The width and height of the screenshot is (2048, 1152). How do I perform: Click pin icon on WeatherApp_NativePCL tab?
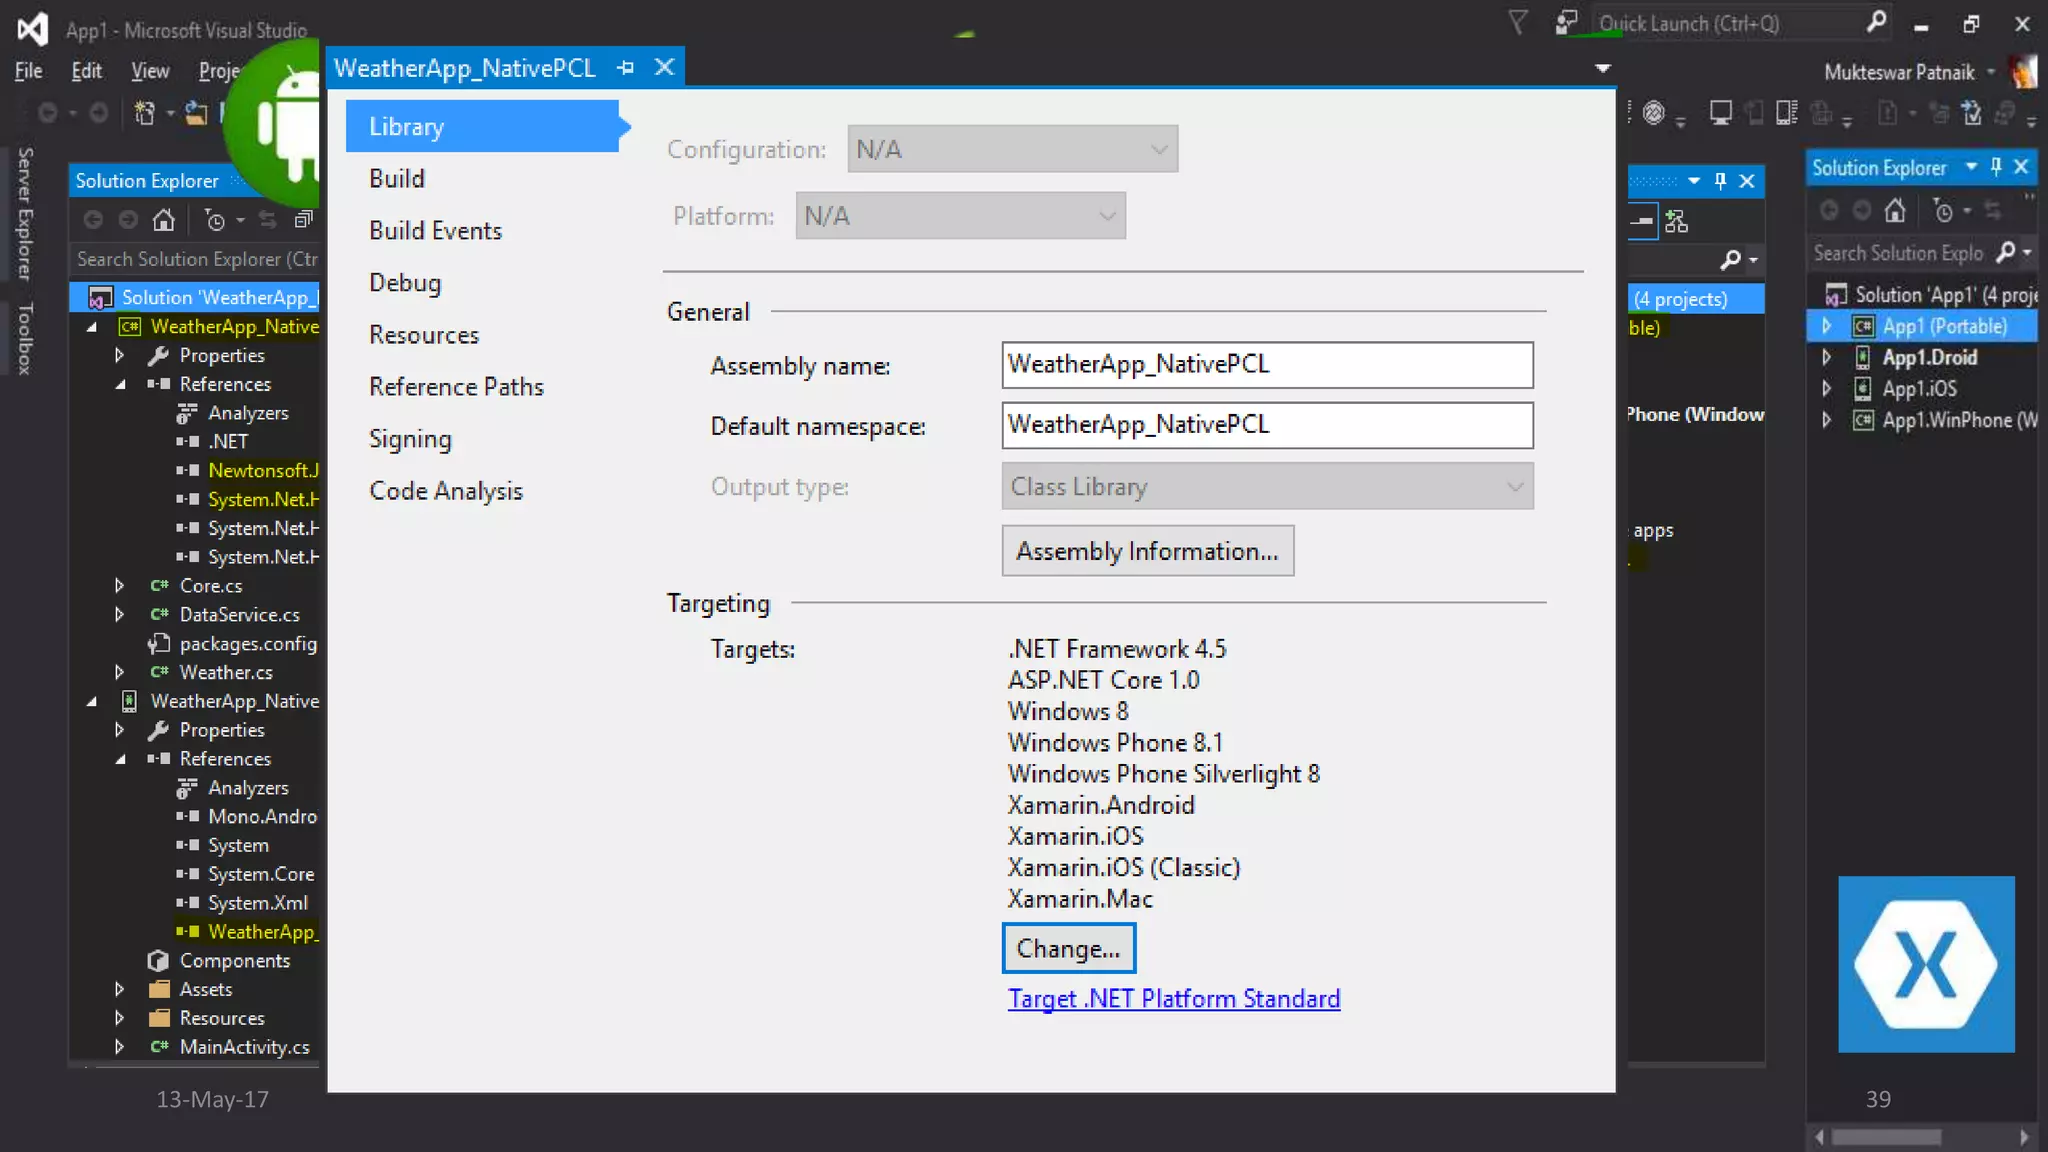(x=626, y=68)
